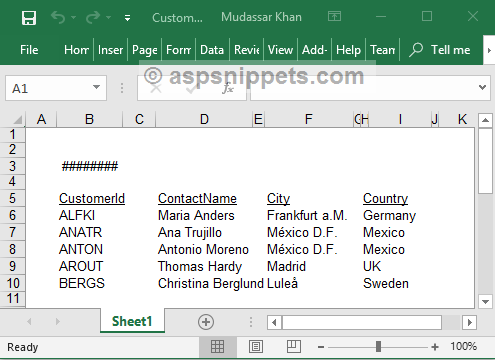Switch to the Data ribbon tab

pyautogui.click(x=212, y=50)
